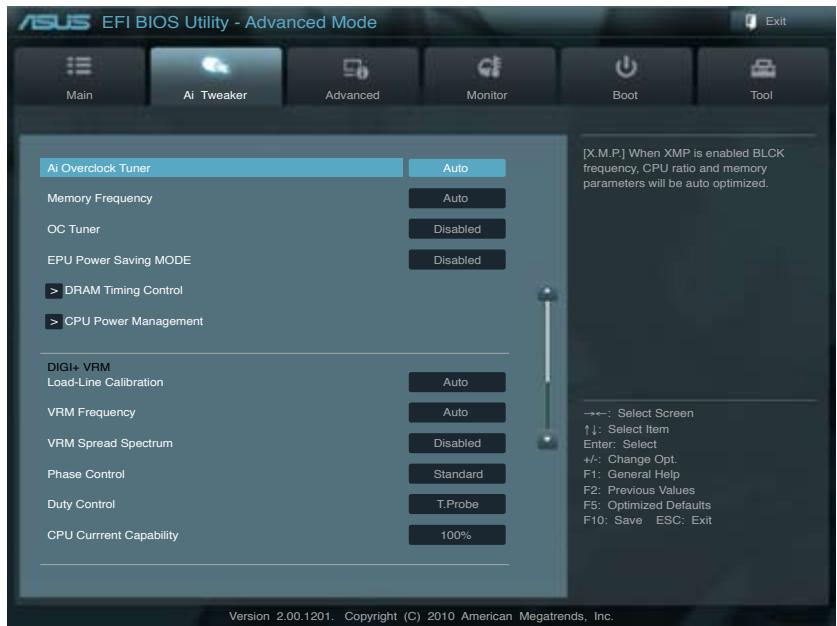837x626 pixels.
Task: Click the Exit button text
Action: (776, 21)
